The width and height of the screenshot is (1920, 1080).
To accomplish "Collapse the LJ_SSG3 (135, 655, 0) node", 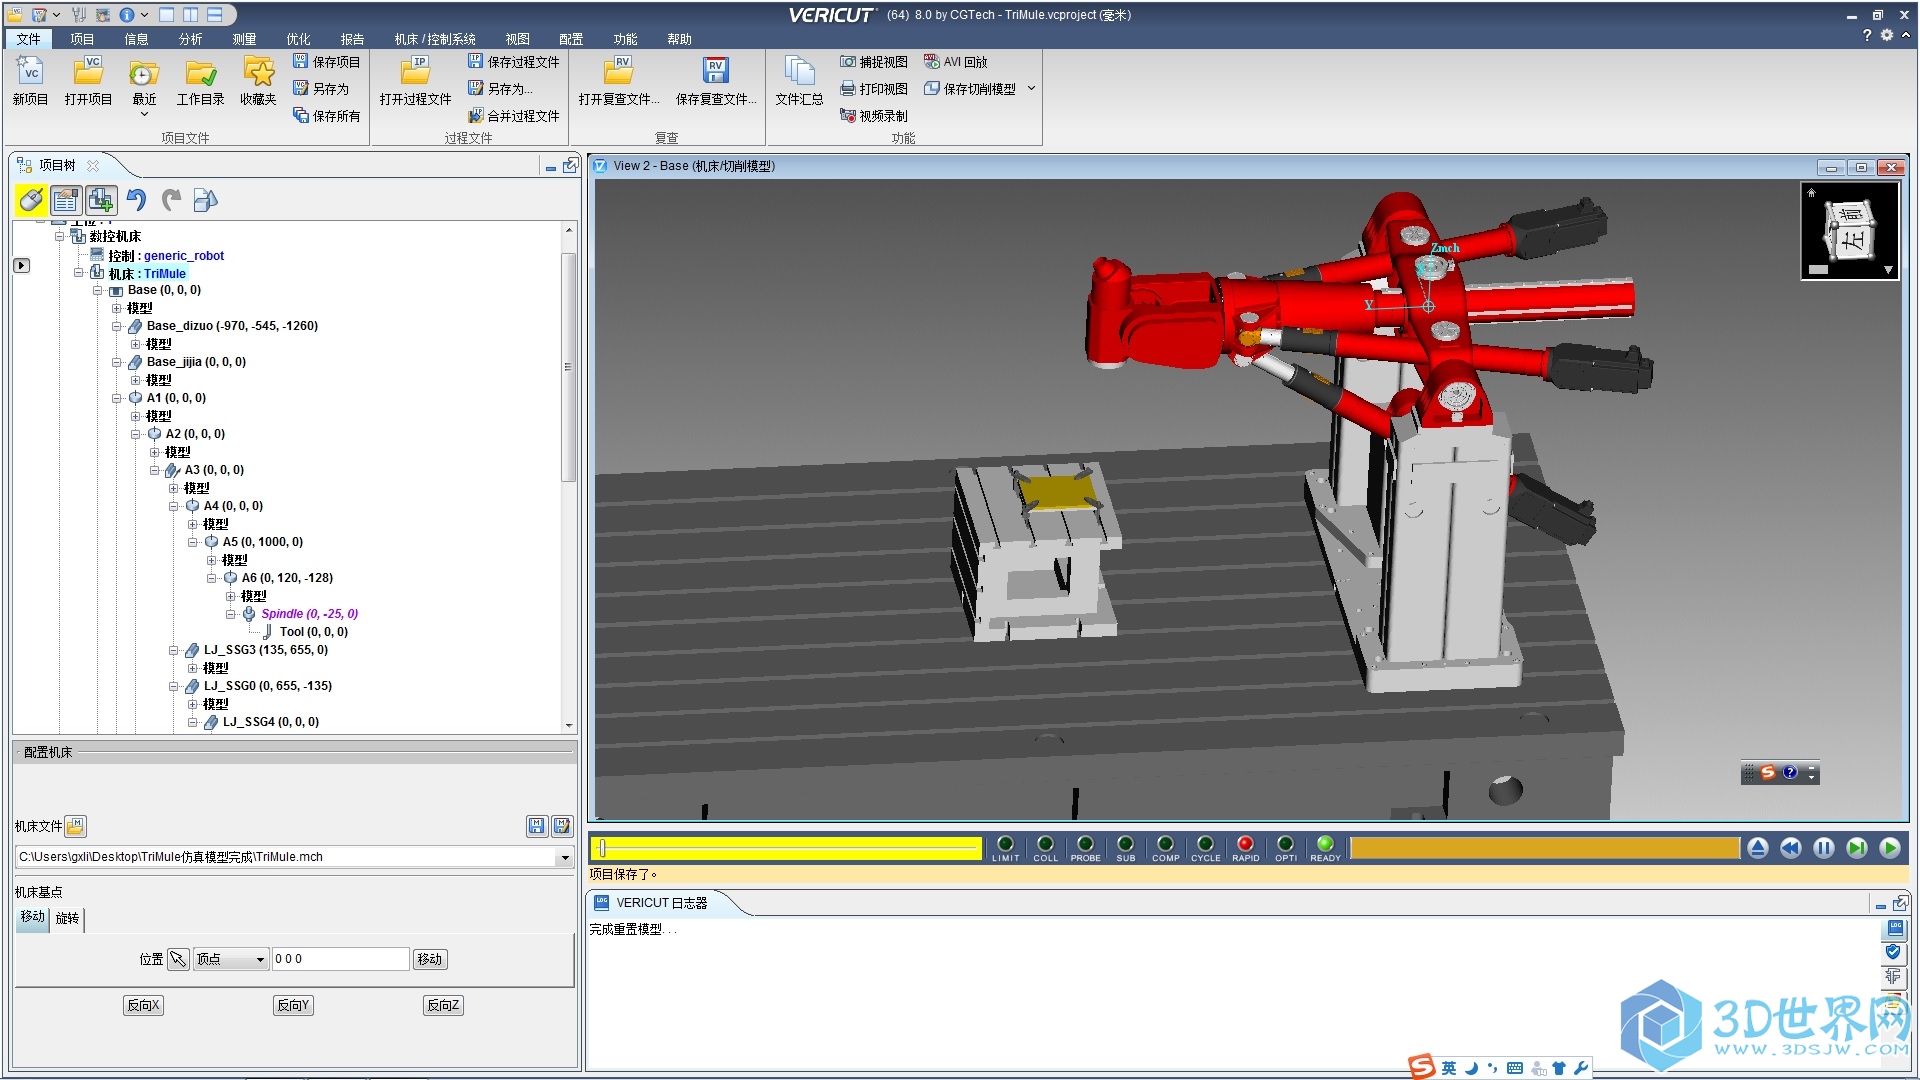I will click(x=174, y=650).
